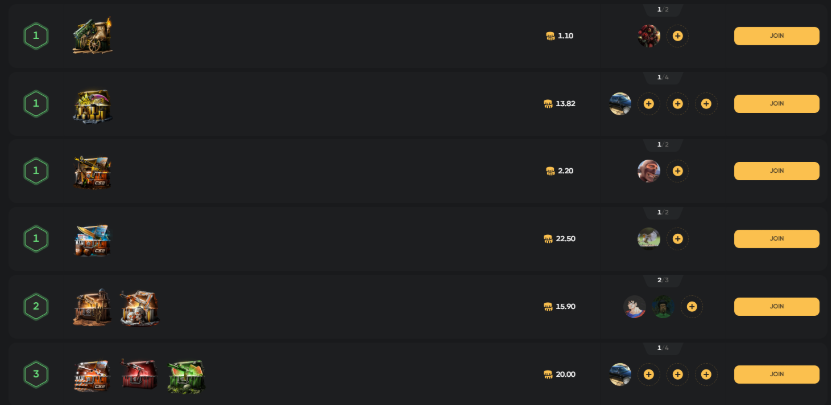Click the green crate case in the 20.00 row
This screenshot has width=831, height=405.
click(186, 376)
